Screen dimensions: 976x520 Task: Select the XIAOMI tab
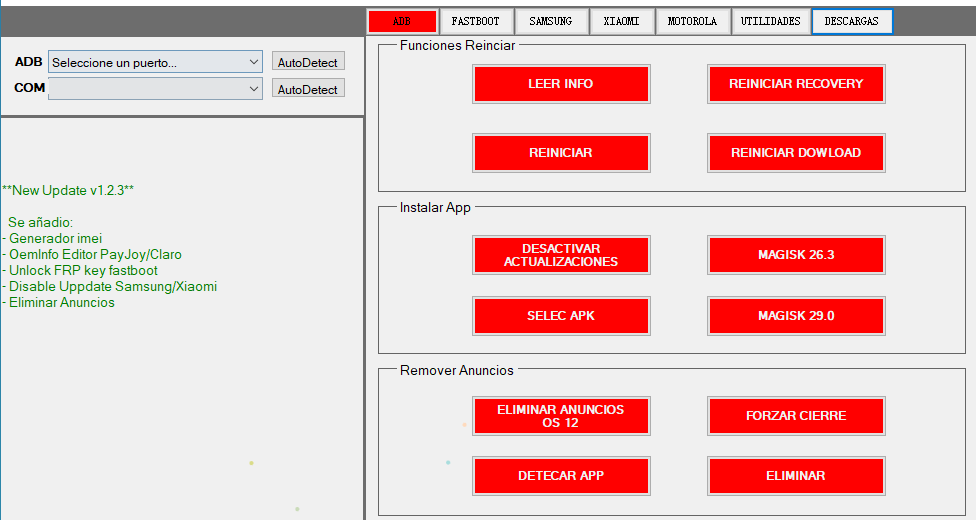point(621,21)
